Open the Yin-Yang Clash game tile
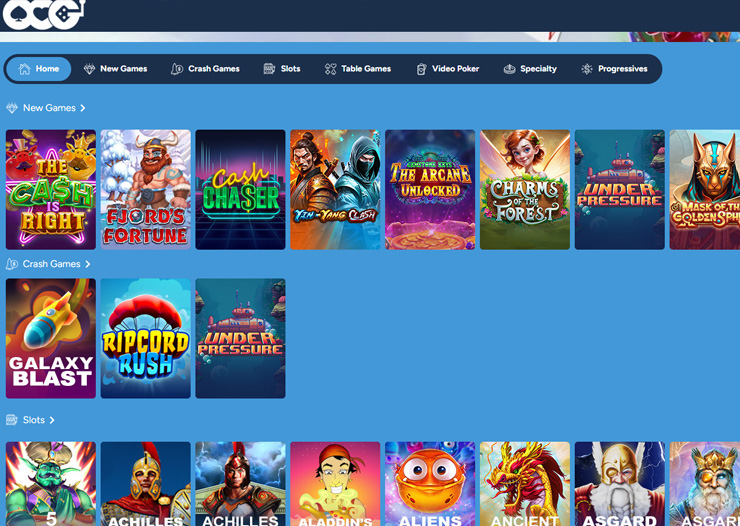The width and height of the screenshot is (740, 526). [x=335, y=190]
